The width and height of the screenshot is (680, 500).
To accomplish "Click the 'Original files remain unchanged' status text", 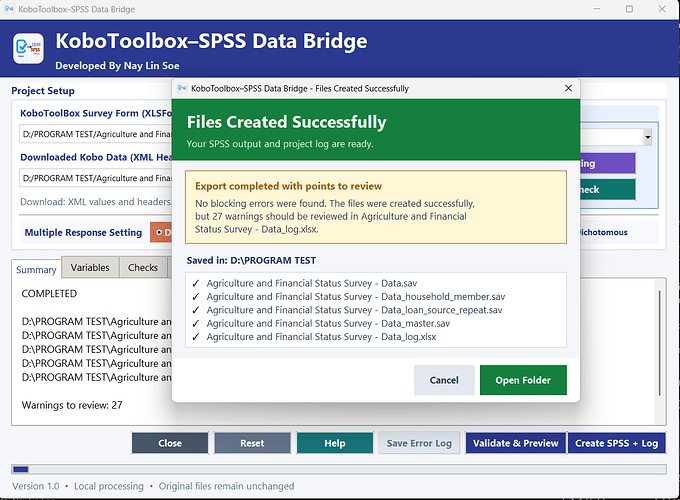I will [226, 486].
